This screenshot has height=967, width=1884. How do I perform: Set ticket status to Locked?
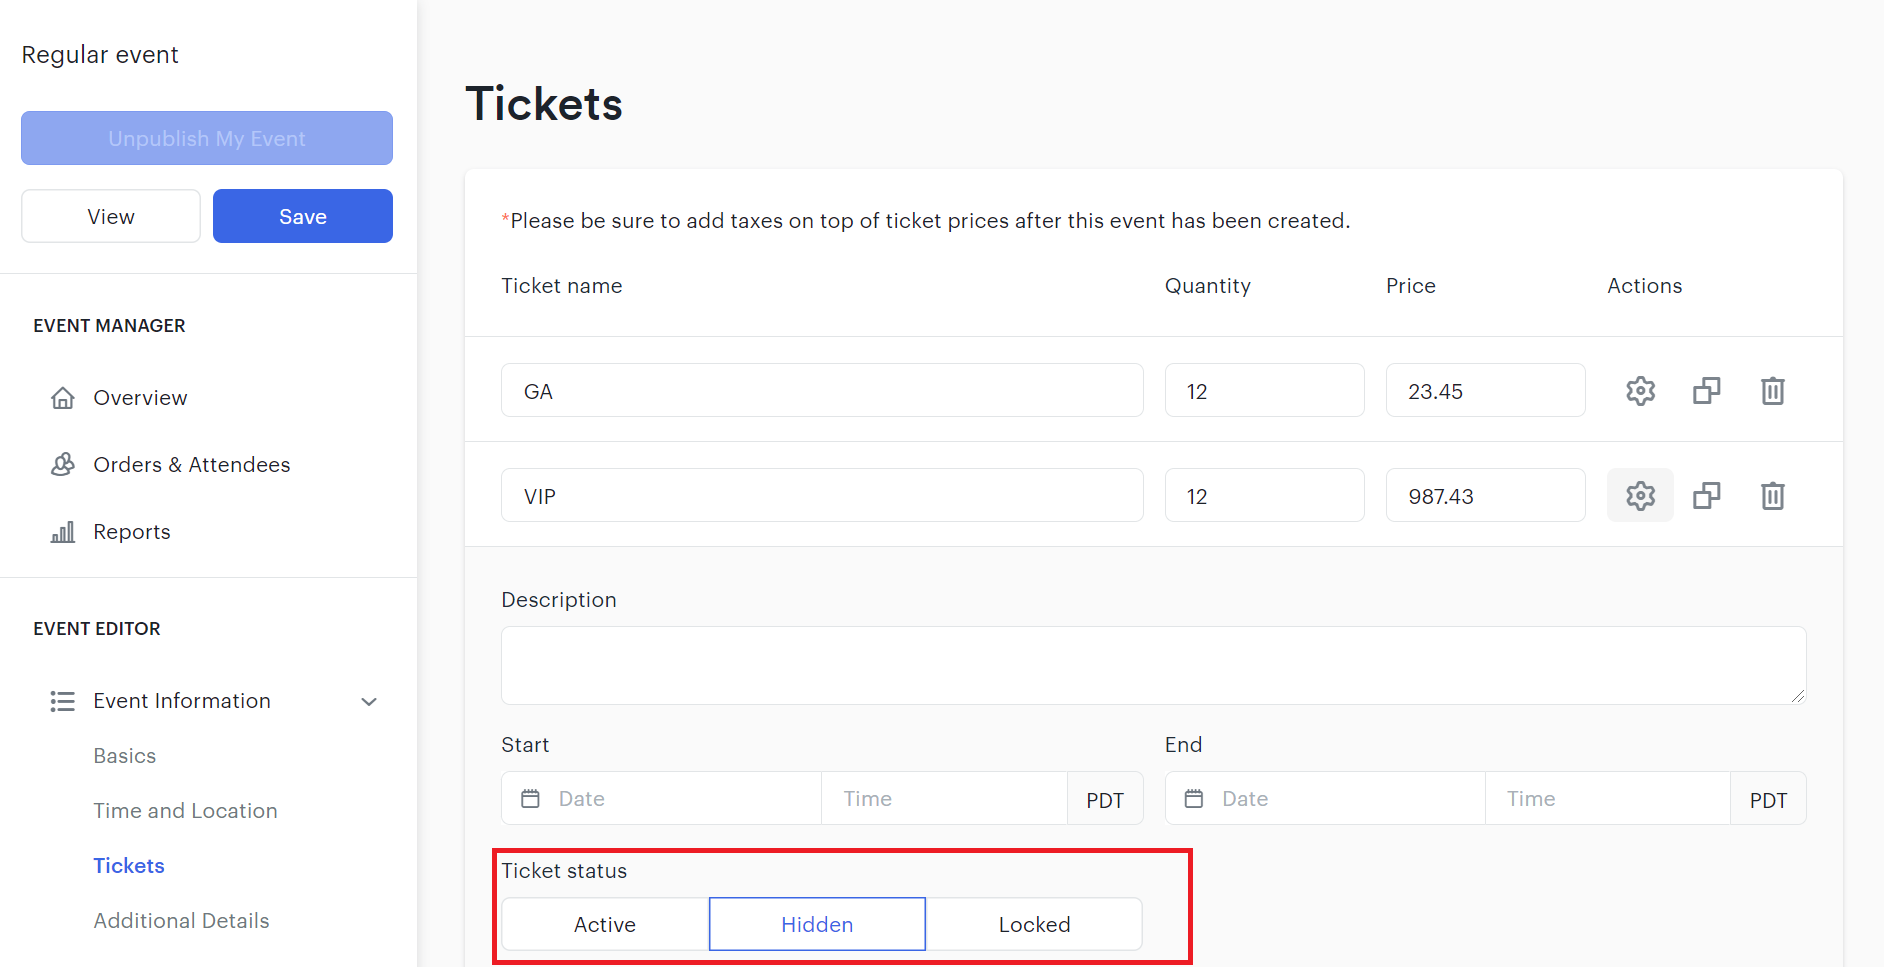[1034, 925]
